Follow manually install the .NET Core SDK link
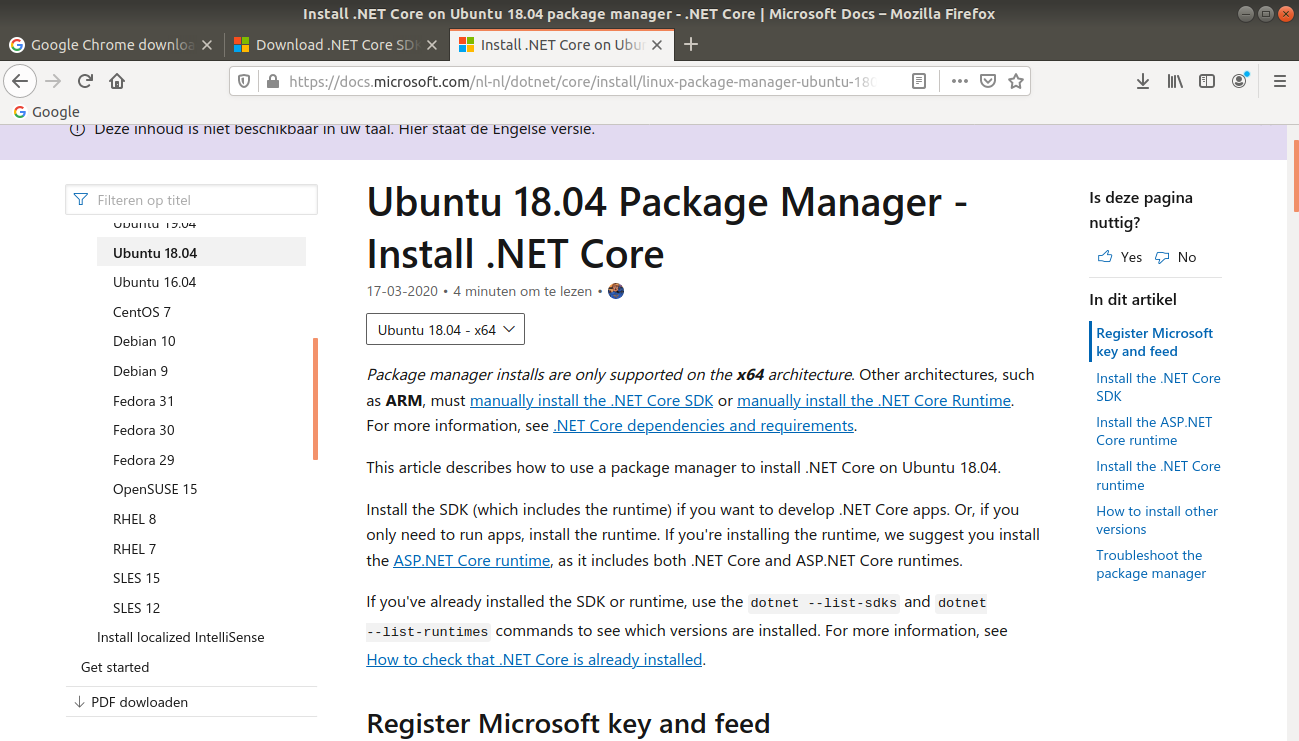Image resolution: width=1299 pixels, height=741 pixels. 592,400
